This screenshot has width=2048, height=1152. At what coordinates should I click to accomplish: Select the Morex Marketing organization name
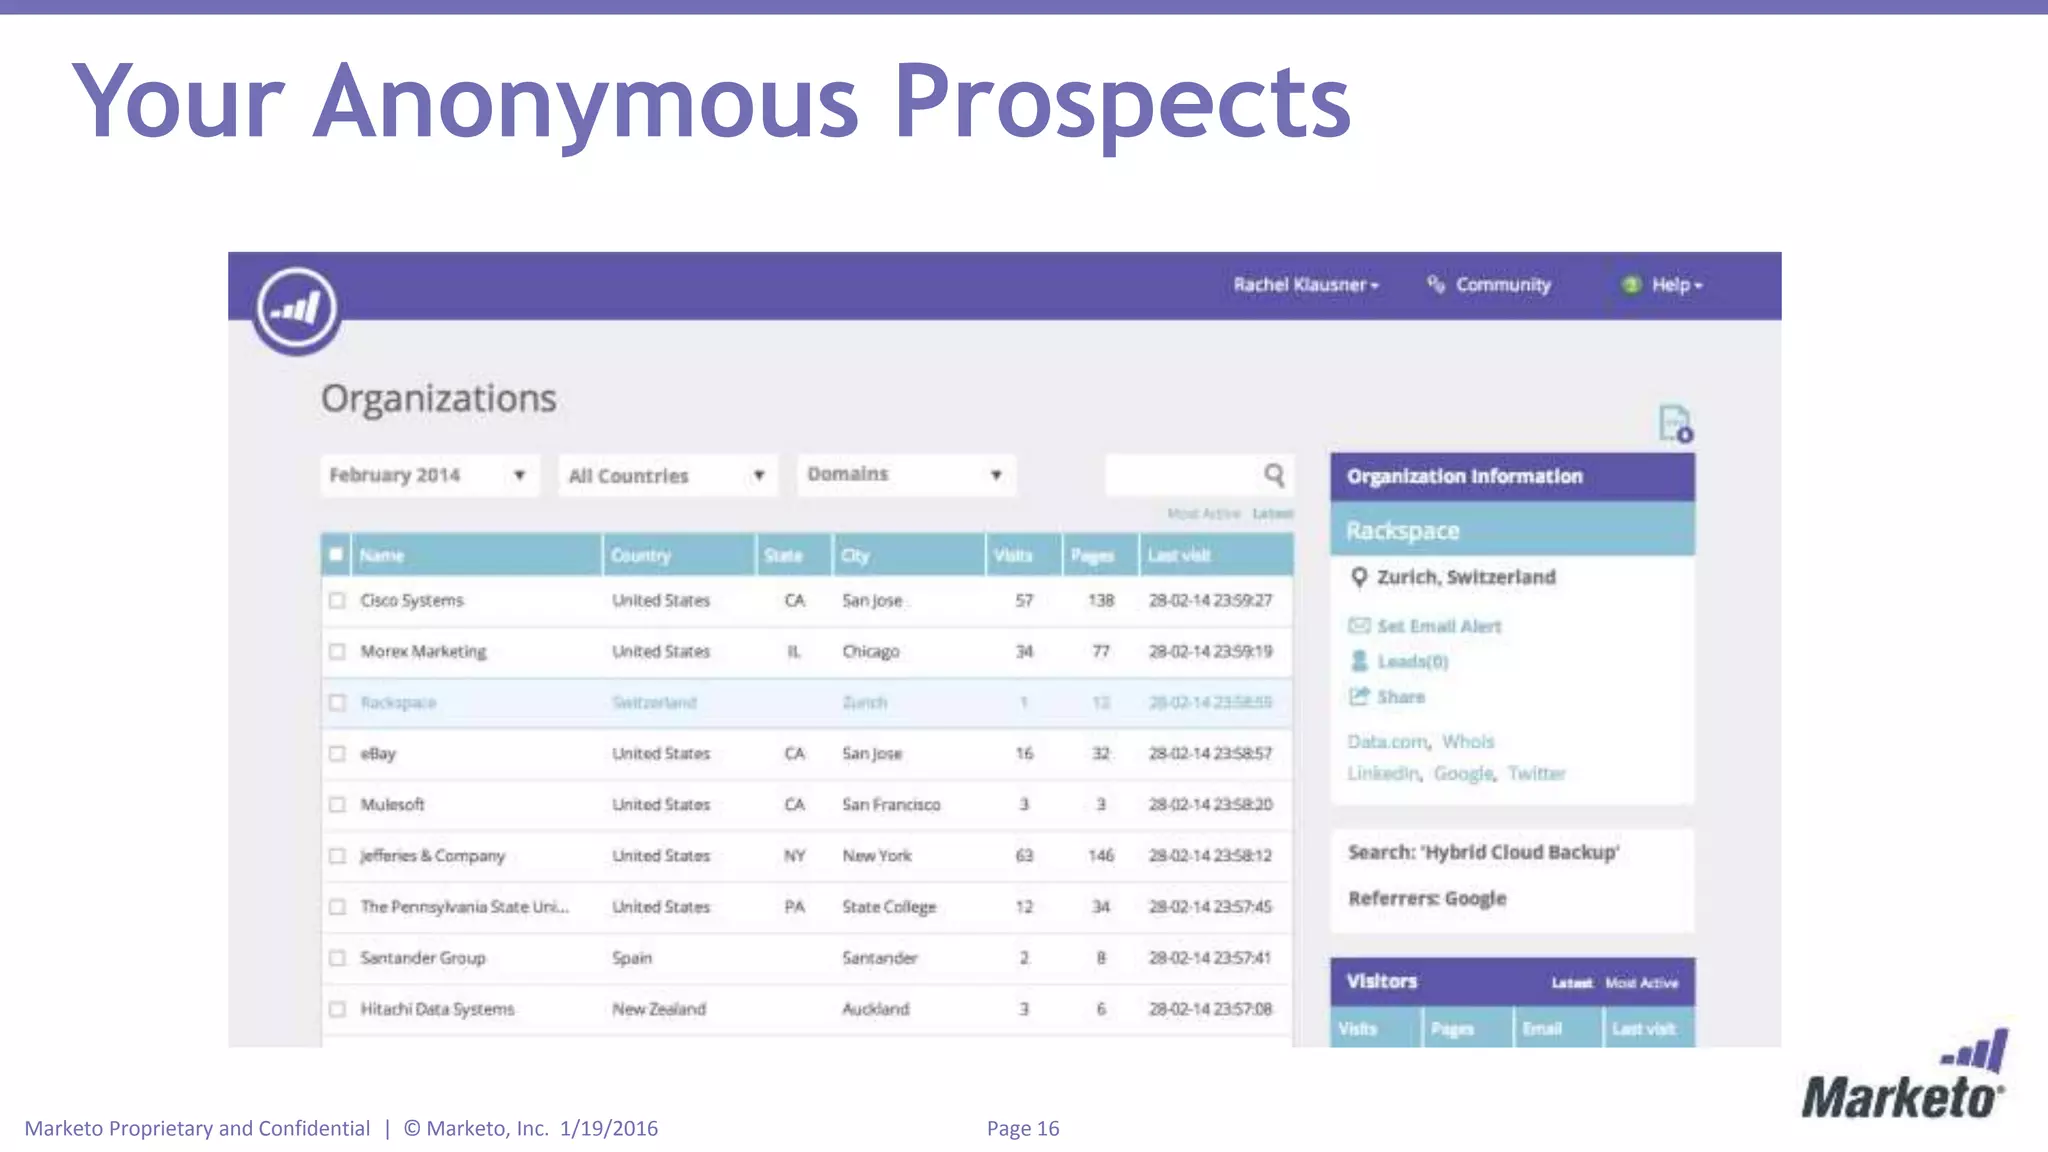(423, 652)
